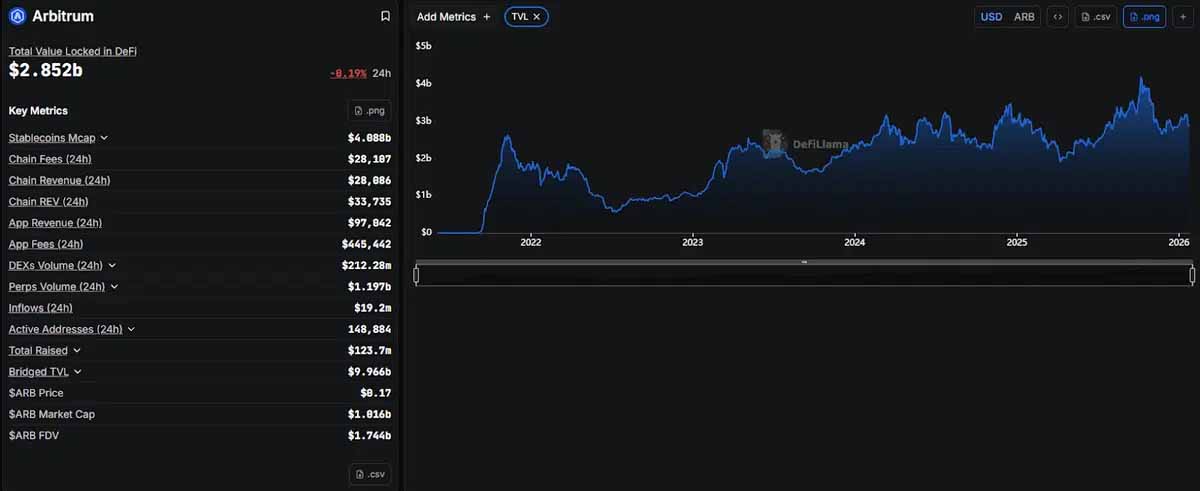
Task: Click the left handle of chart range slider
Action: [416, 275]
